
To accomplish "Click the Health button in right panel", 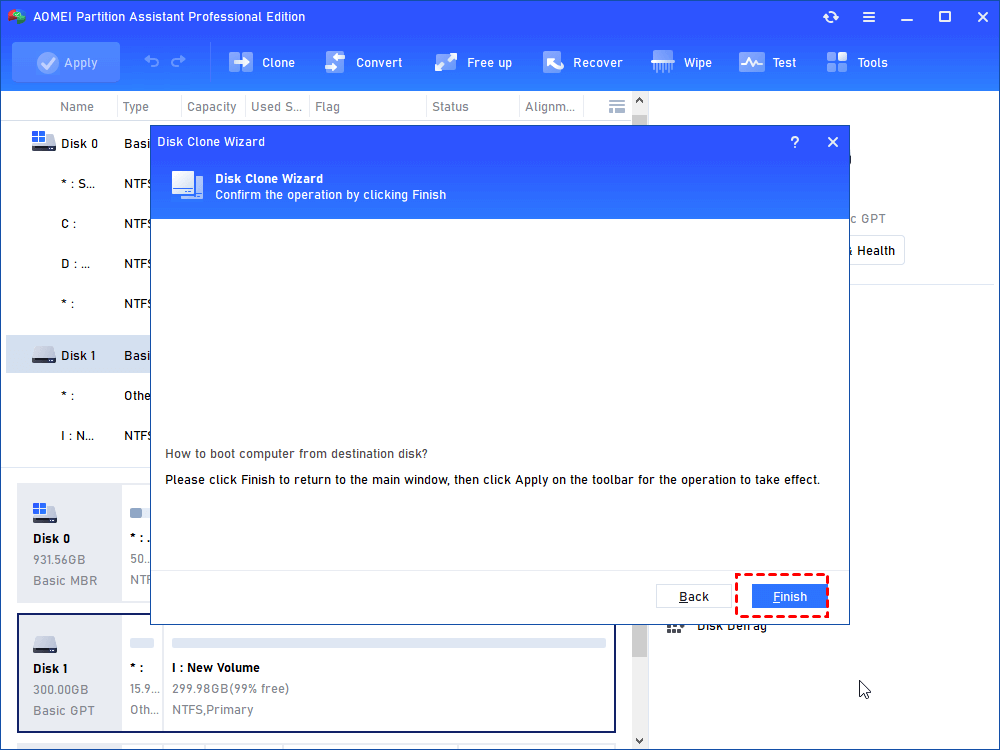I will click(x=875, y=251).
